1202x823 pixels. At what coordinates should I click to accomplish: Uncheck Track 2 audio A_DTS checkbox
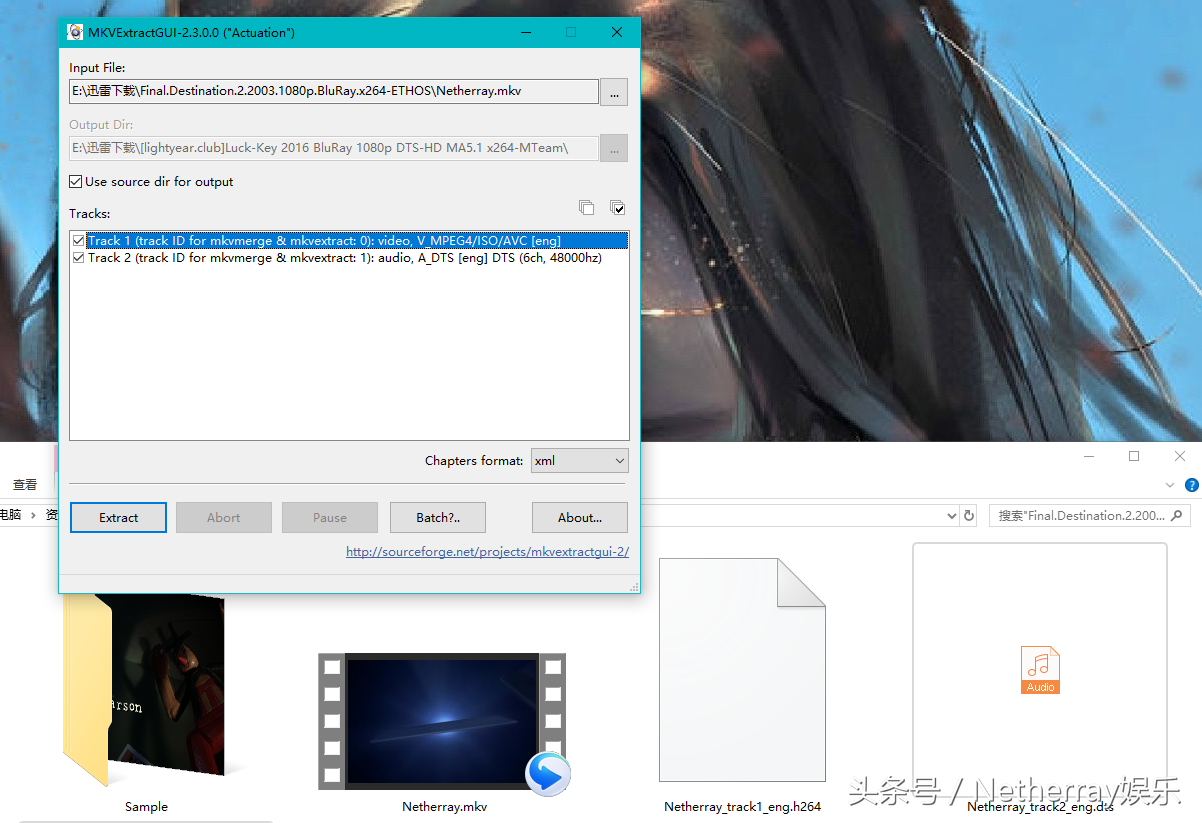click(78, 258)
